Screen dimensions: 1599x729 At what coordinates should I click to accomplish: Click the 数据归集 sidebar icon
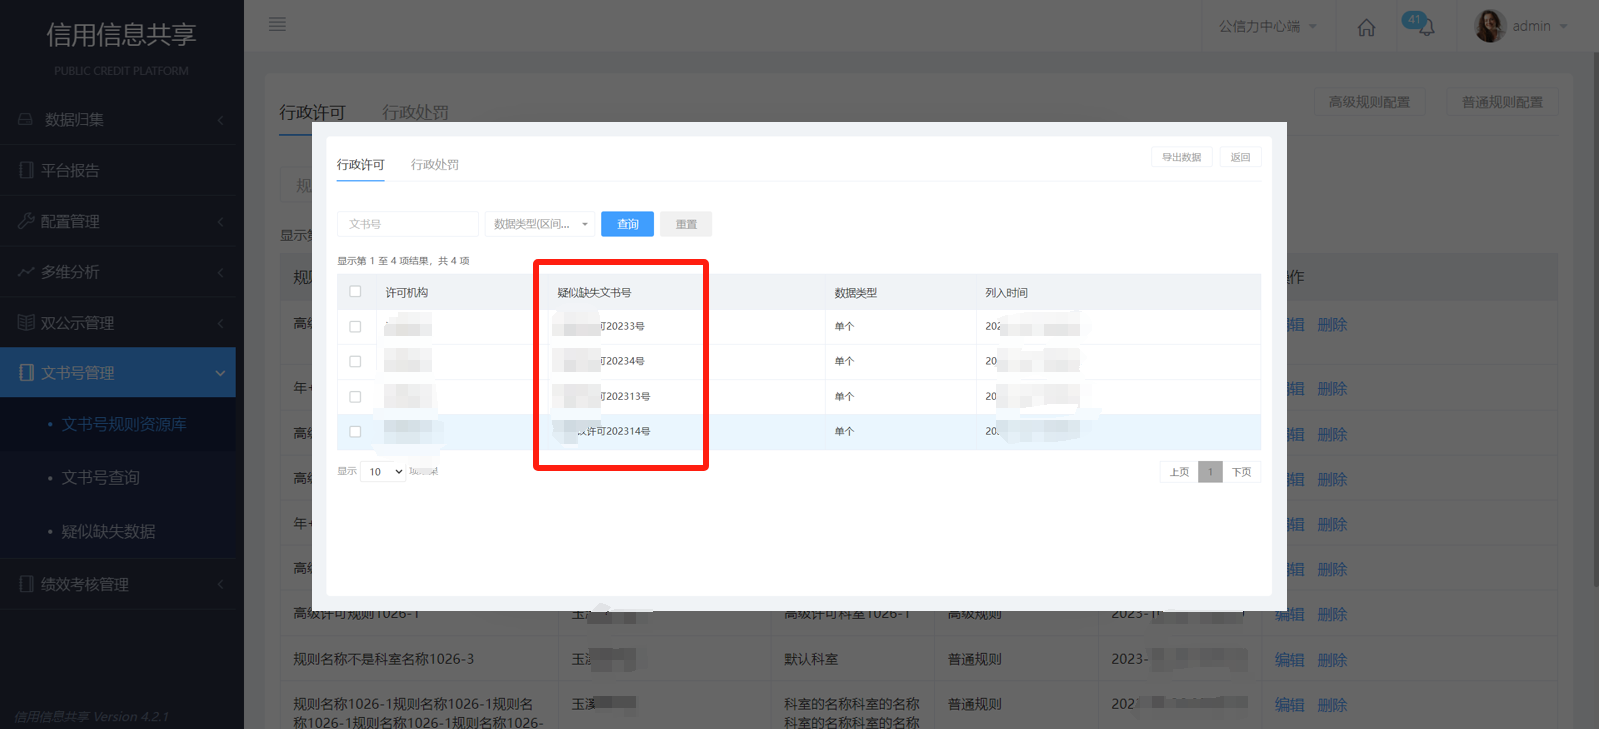(26, 120)
